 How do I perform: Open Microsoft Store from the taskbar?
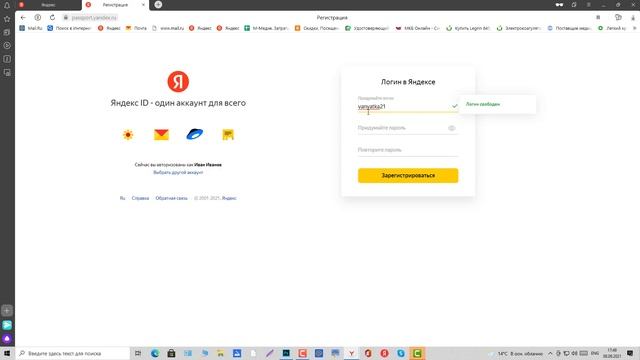[171, 353]
